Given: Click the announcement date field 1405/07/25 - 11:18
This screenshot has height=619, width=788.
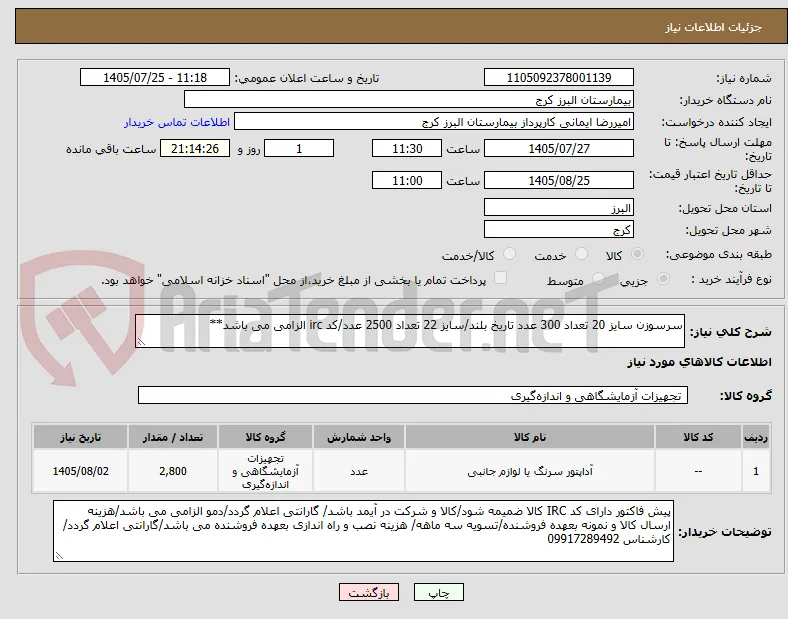Looking at the screenshot, I should pyautogui.click(x=155, y=77).
